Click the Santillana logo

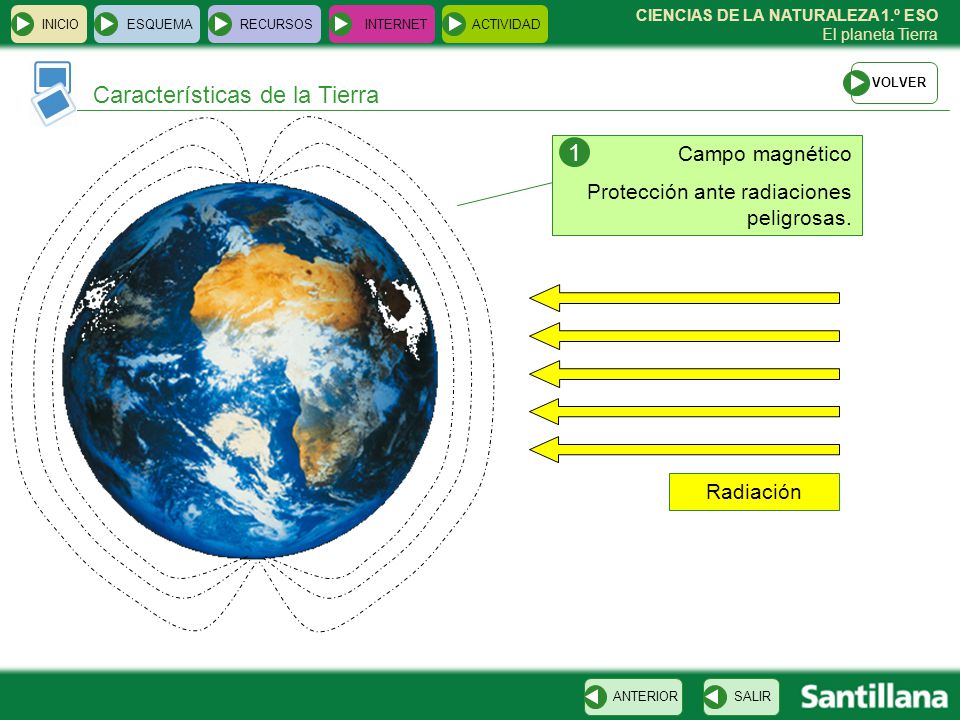(x=874, y=697)
